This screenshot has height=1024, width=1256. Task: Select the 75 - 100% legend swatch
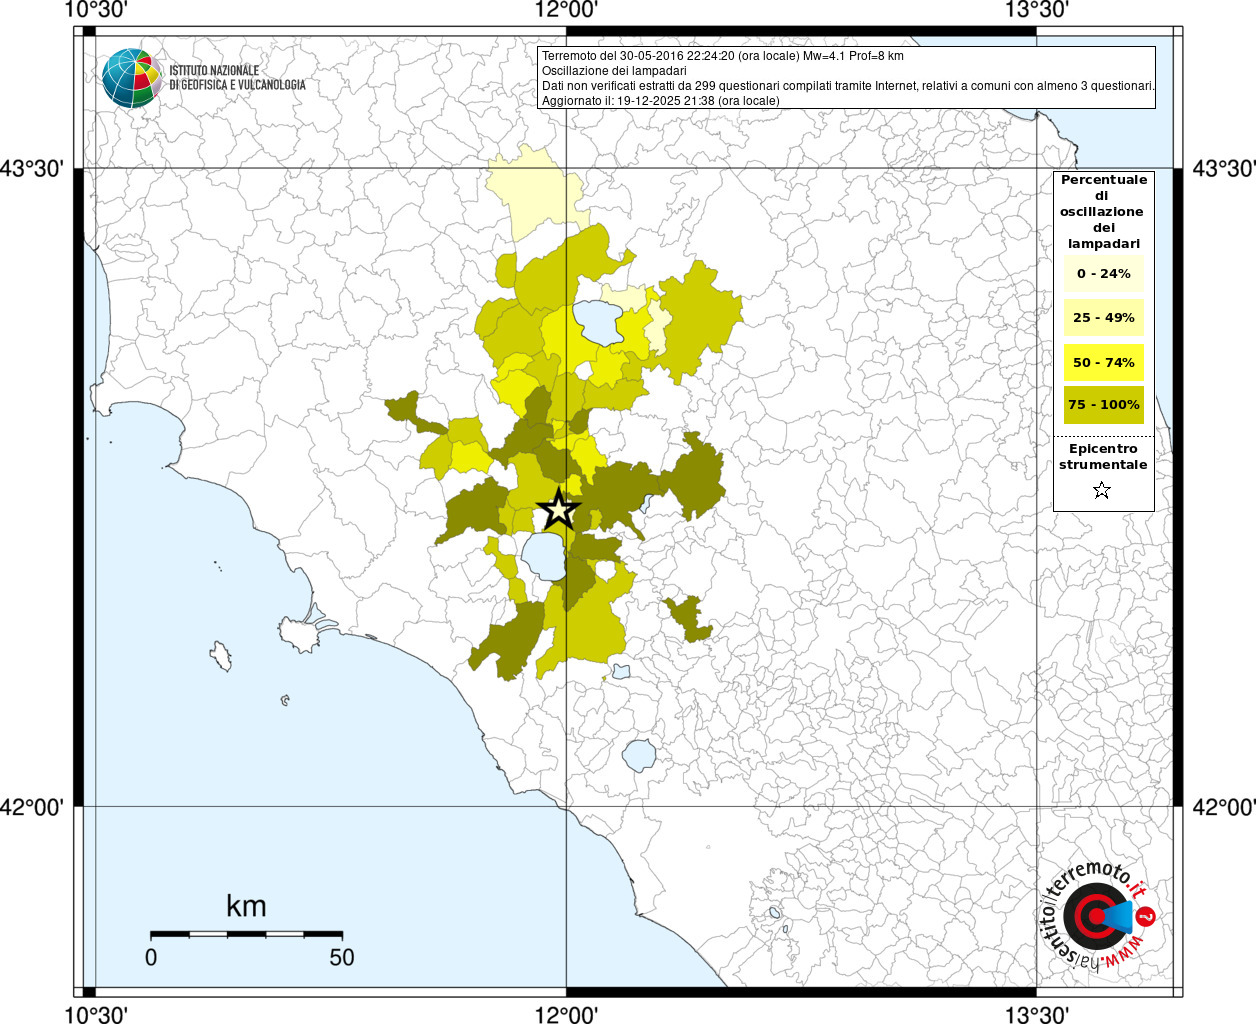[1103, 405]
